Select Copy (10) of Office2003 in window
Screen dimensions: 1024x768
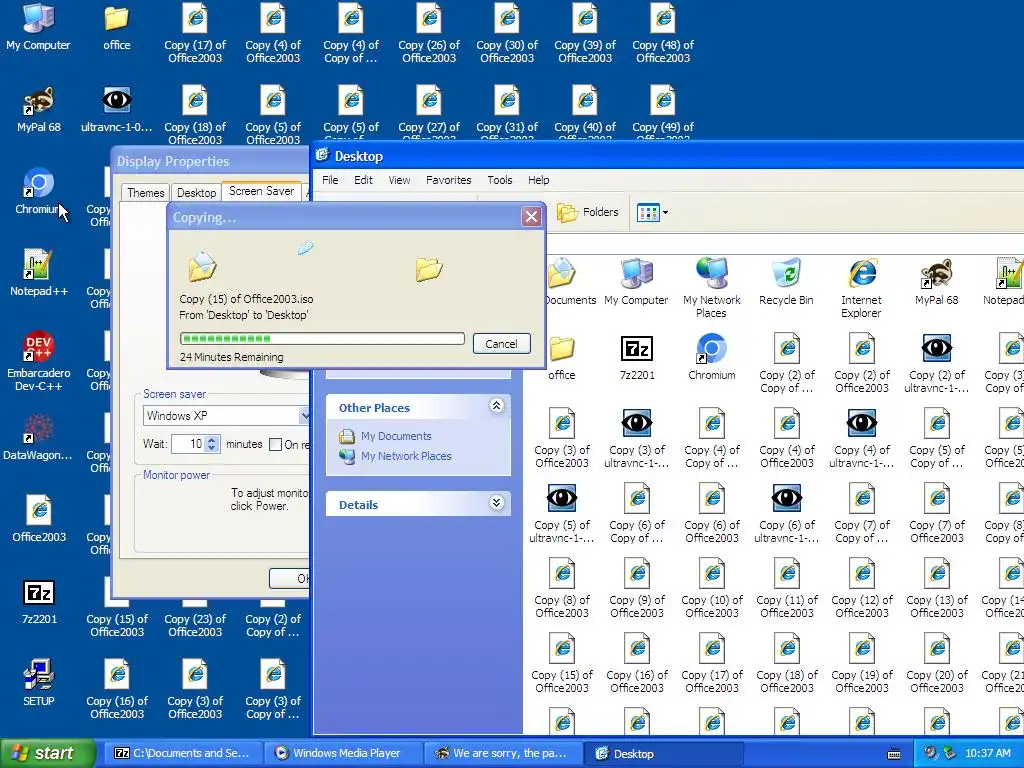click(x=712, y=588)
